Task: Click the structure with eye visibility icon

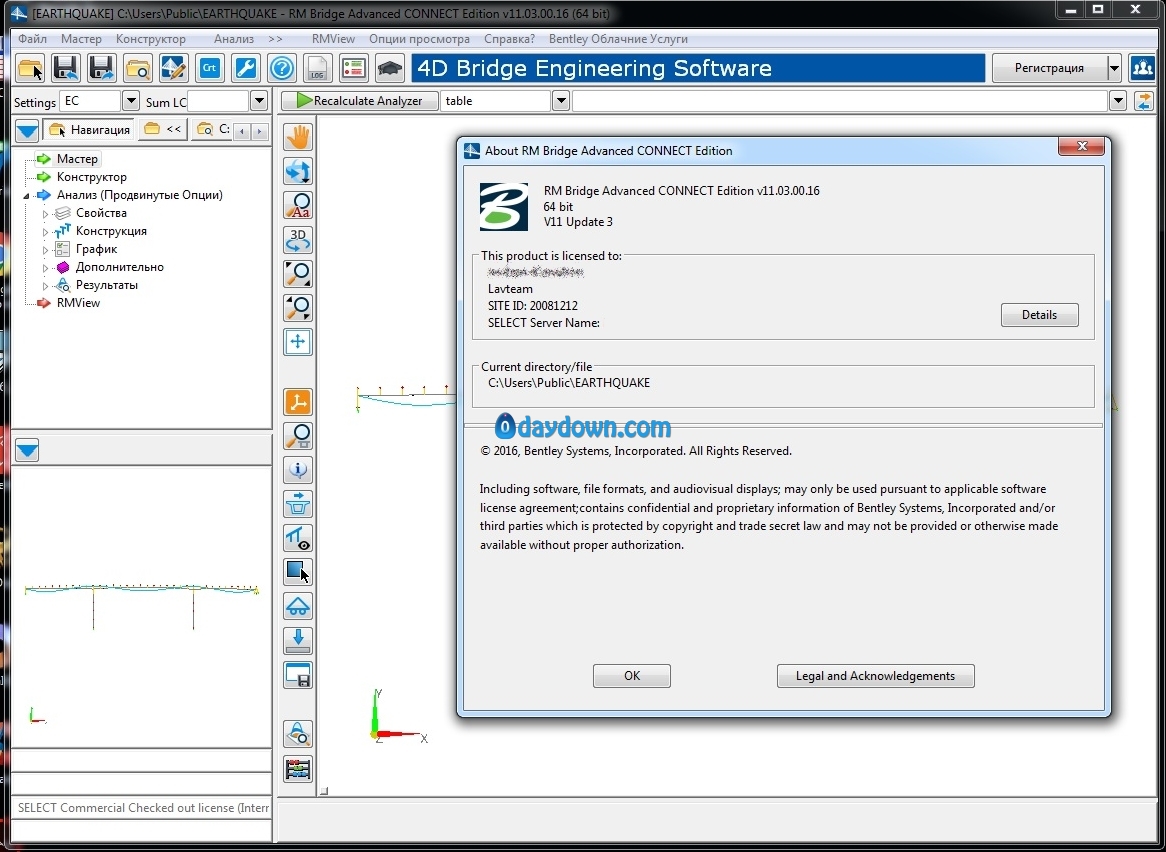Action: point(298,538)
